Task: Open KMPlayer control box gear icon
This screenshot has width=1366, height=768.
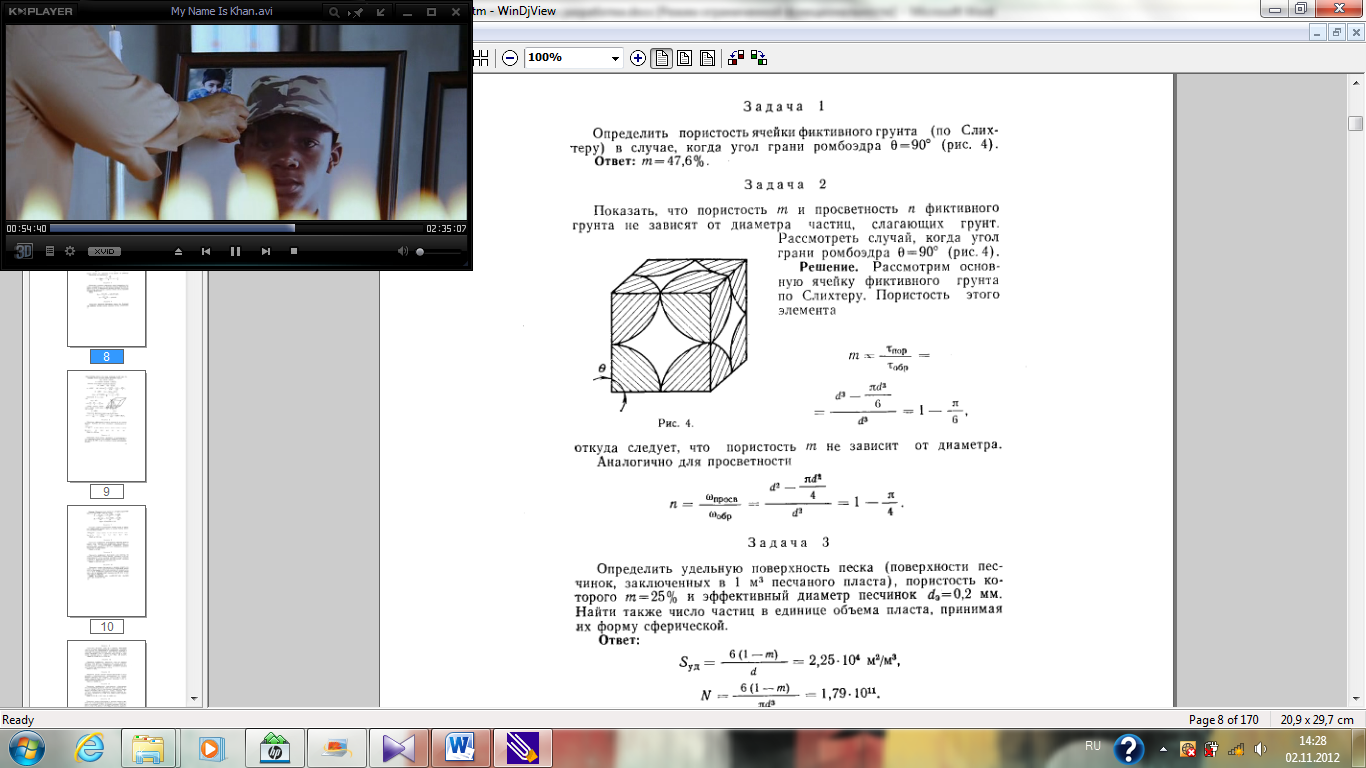Action: click(x=70, y=251)
